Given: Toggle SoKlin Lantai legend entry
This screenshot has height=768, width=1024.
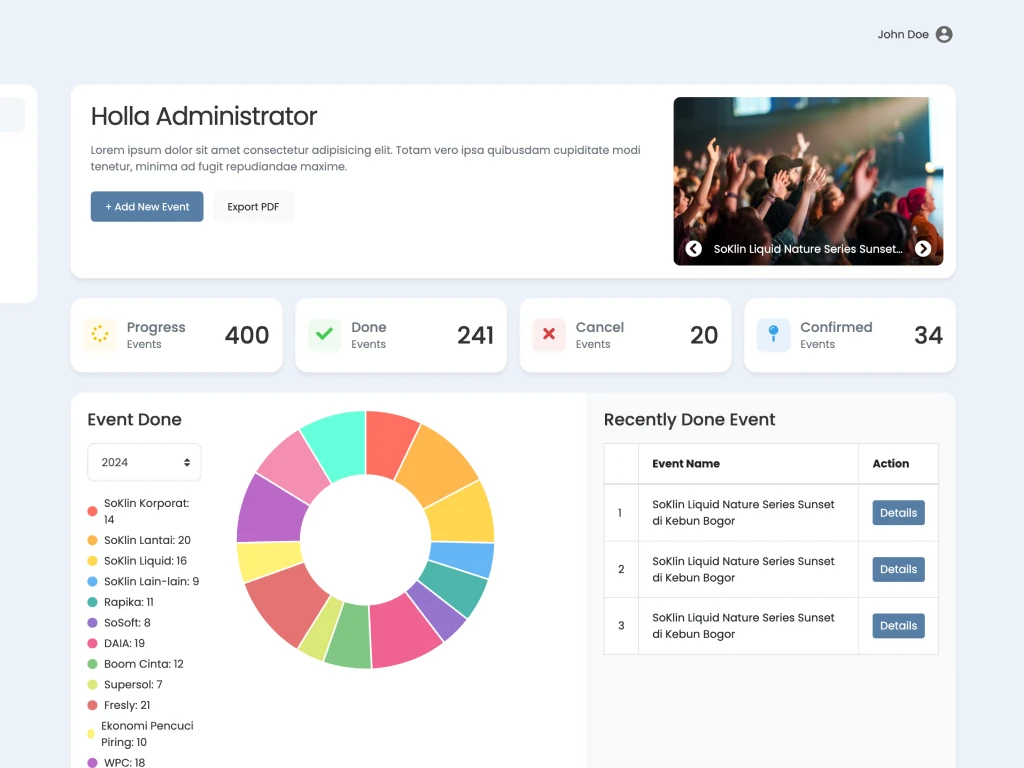Looking at the screenshot, I should click(147, 540).
